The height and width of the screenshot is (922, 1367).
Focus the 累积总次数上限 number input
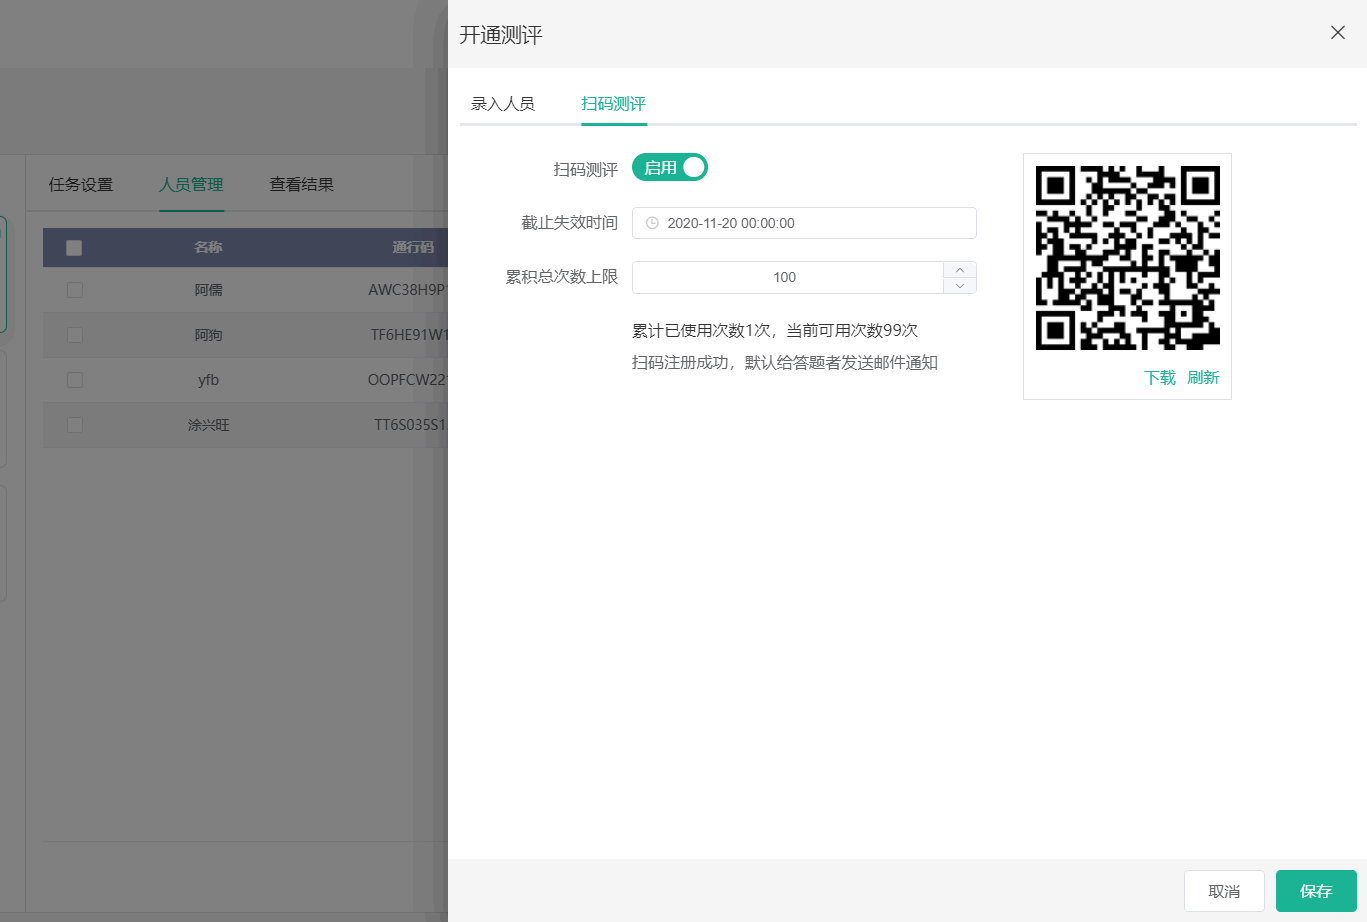click(788, 277)
